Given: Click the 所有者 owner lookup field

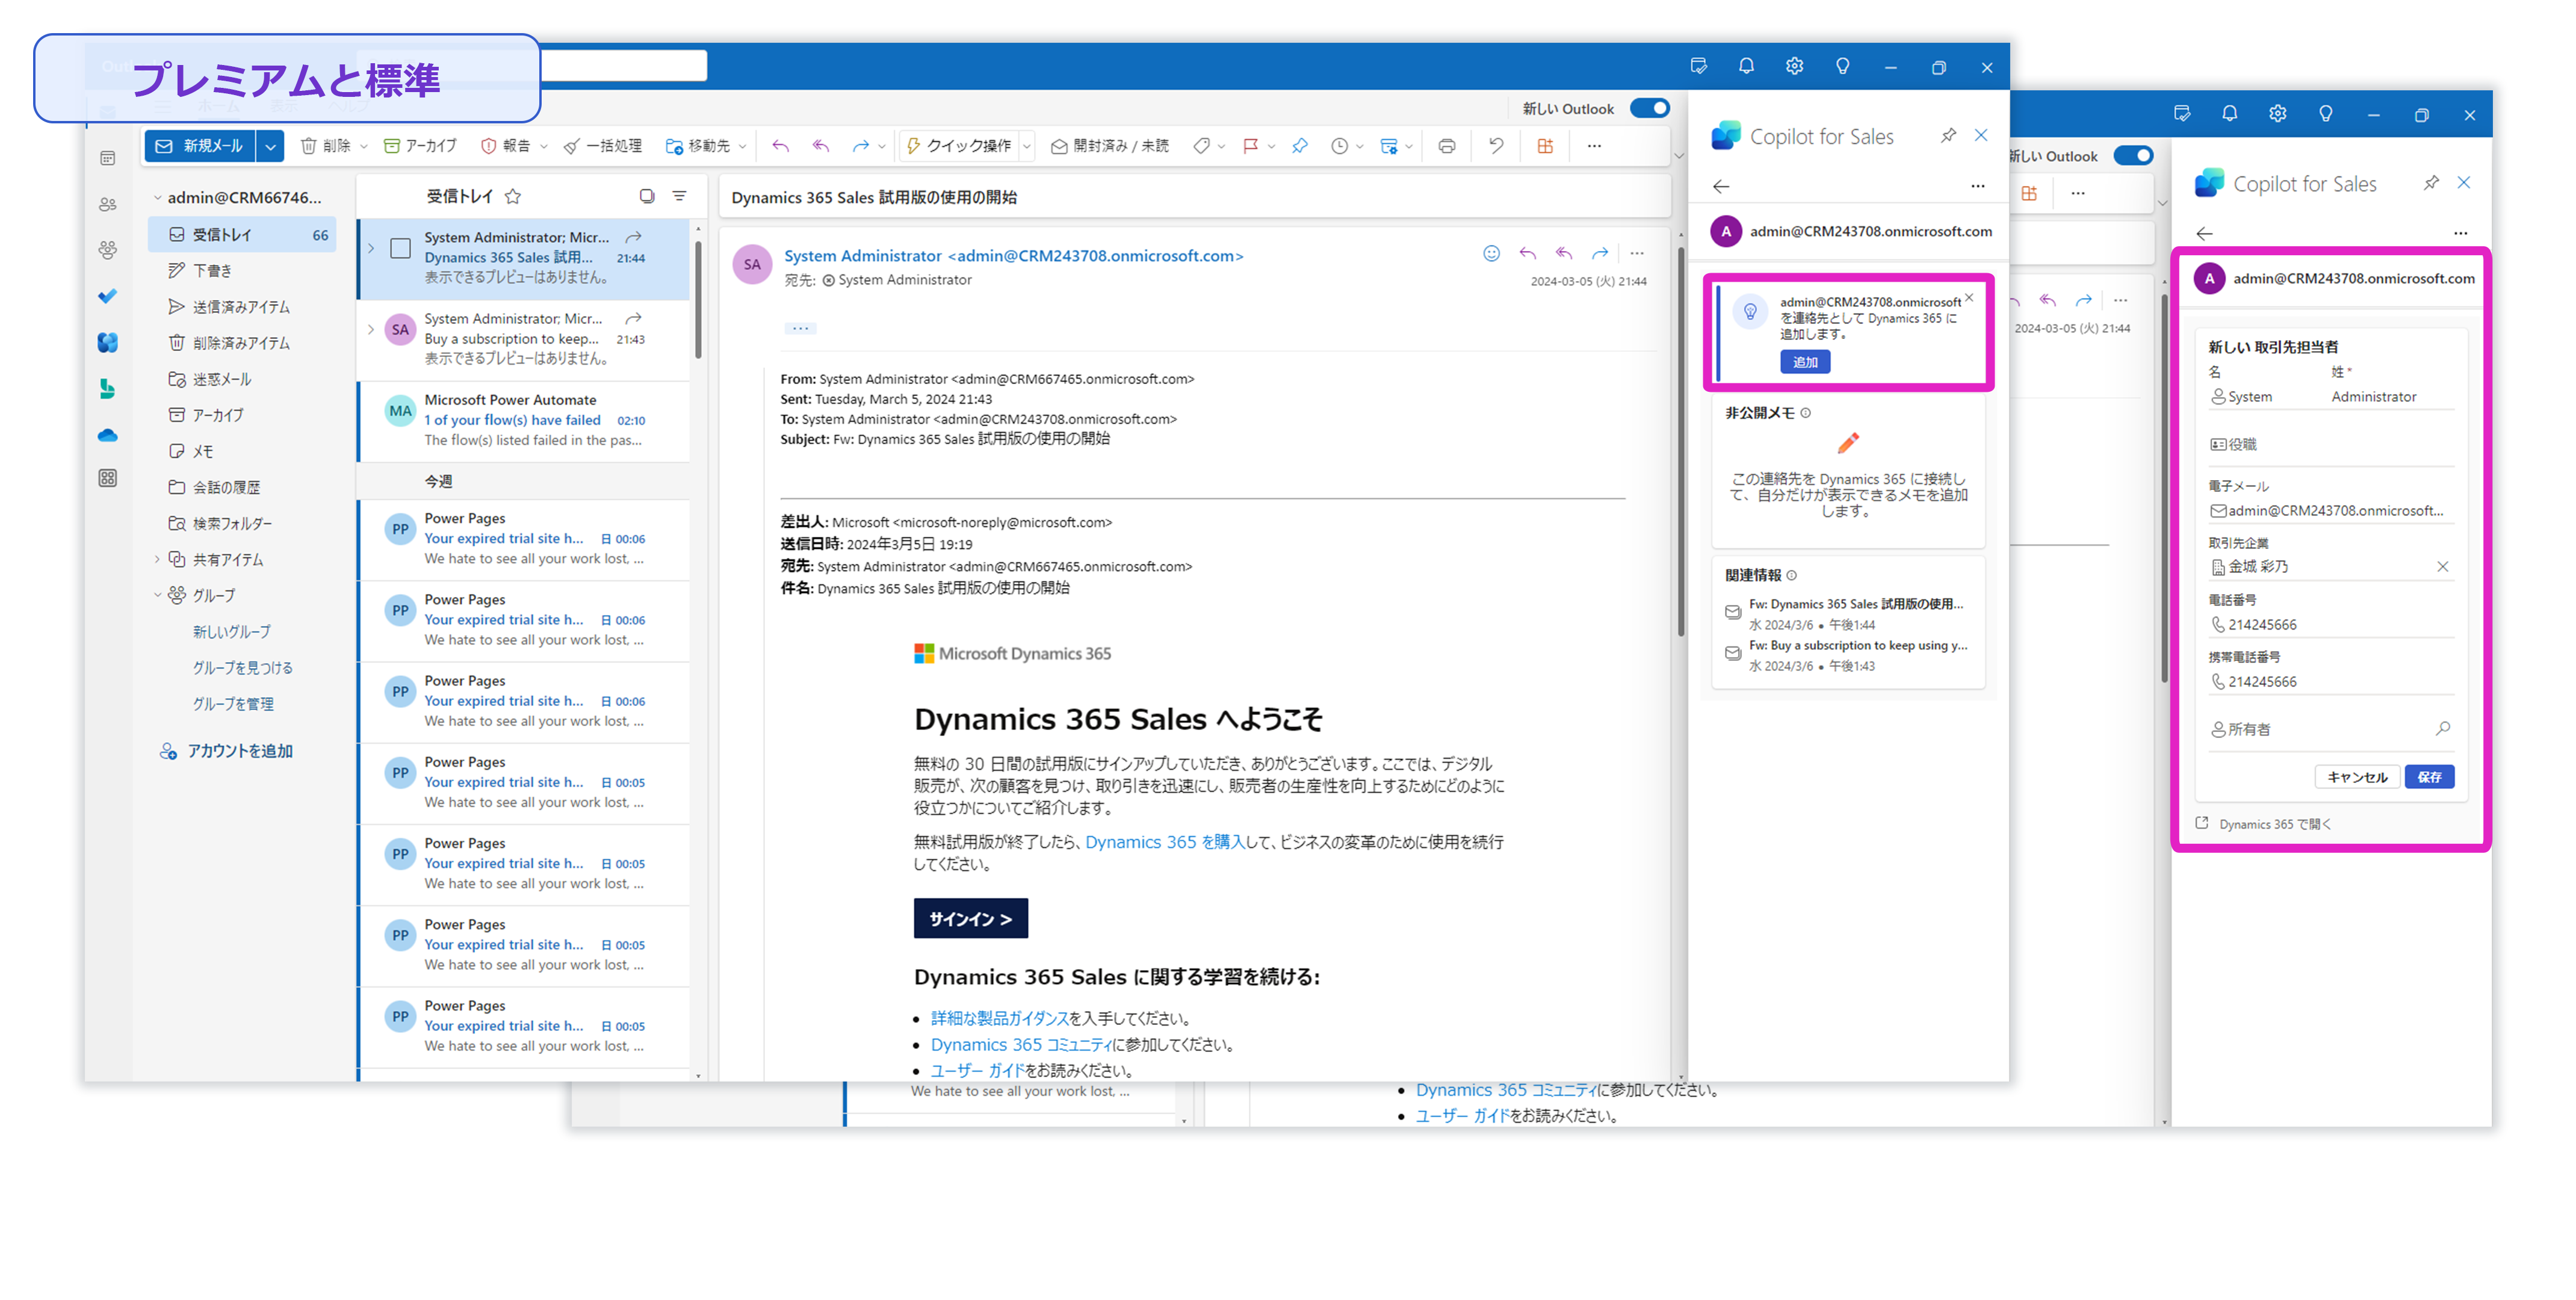Looking at the screenshot, I should tap(2330, 729).
